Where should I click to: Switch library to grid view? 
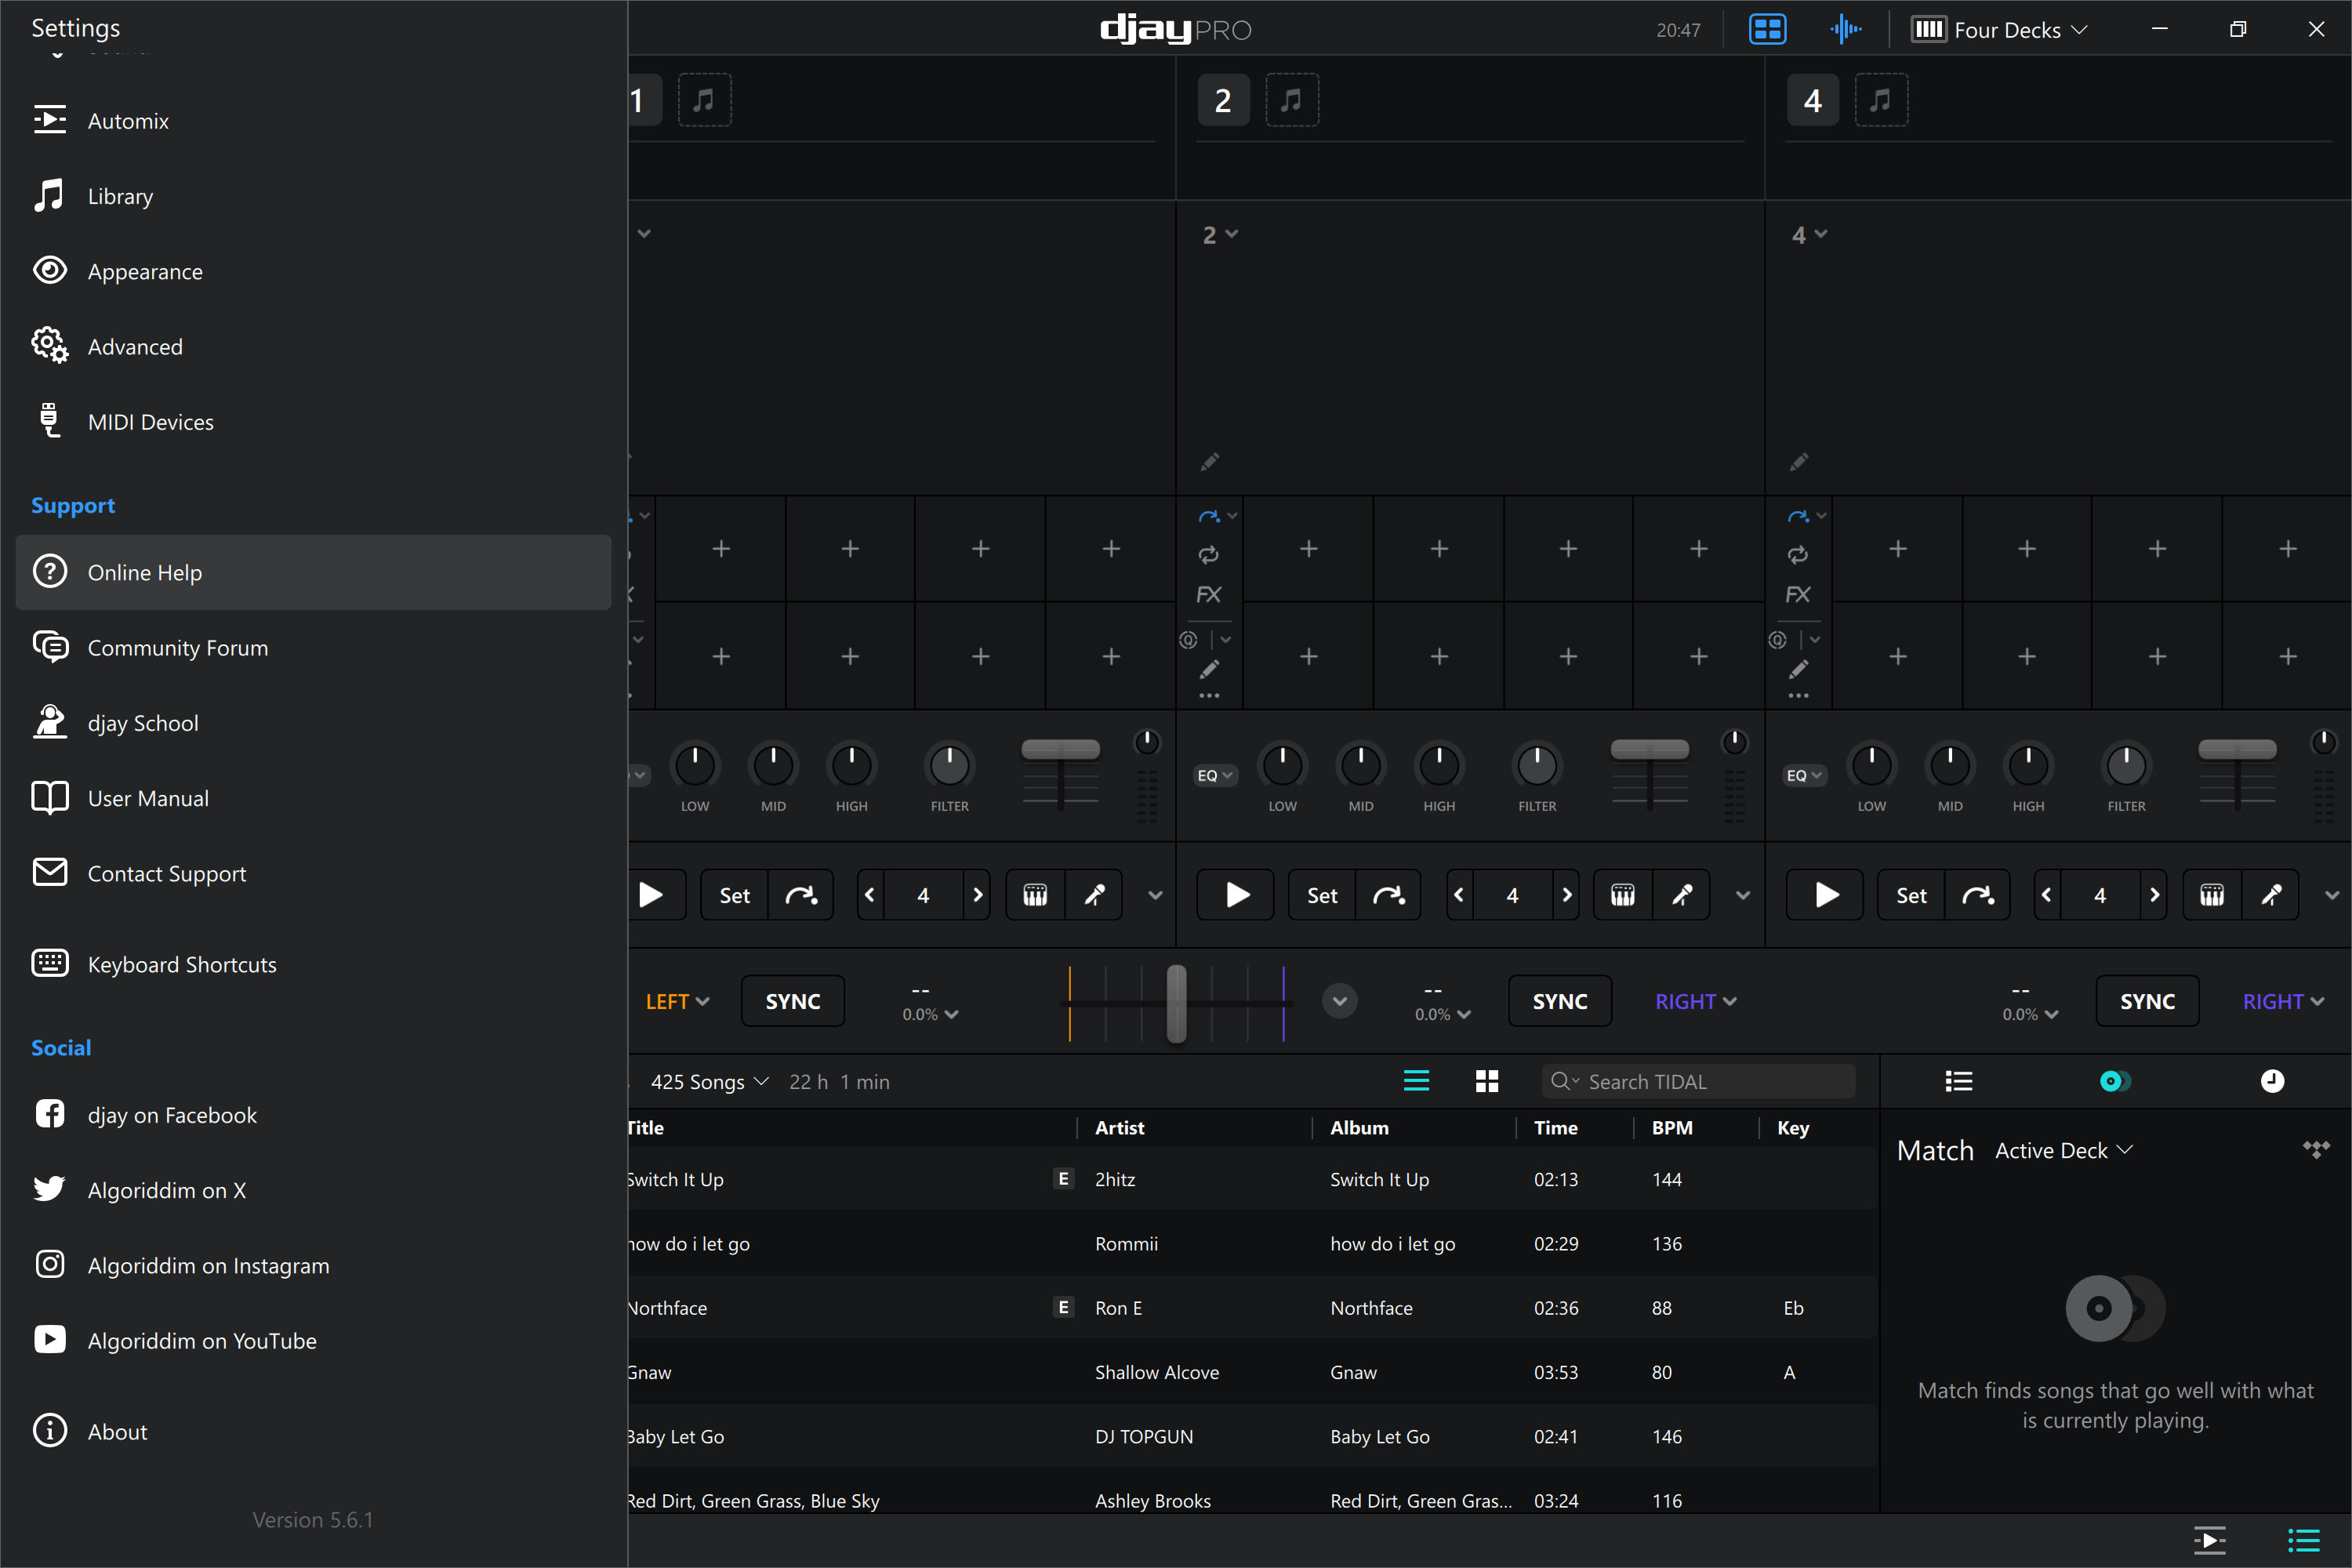click(1487, 1081)
